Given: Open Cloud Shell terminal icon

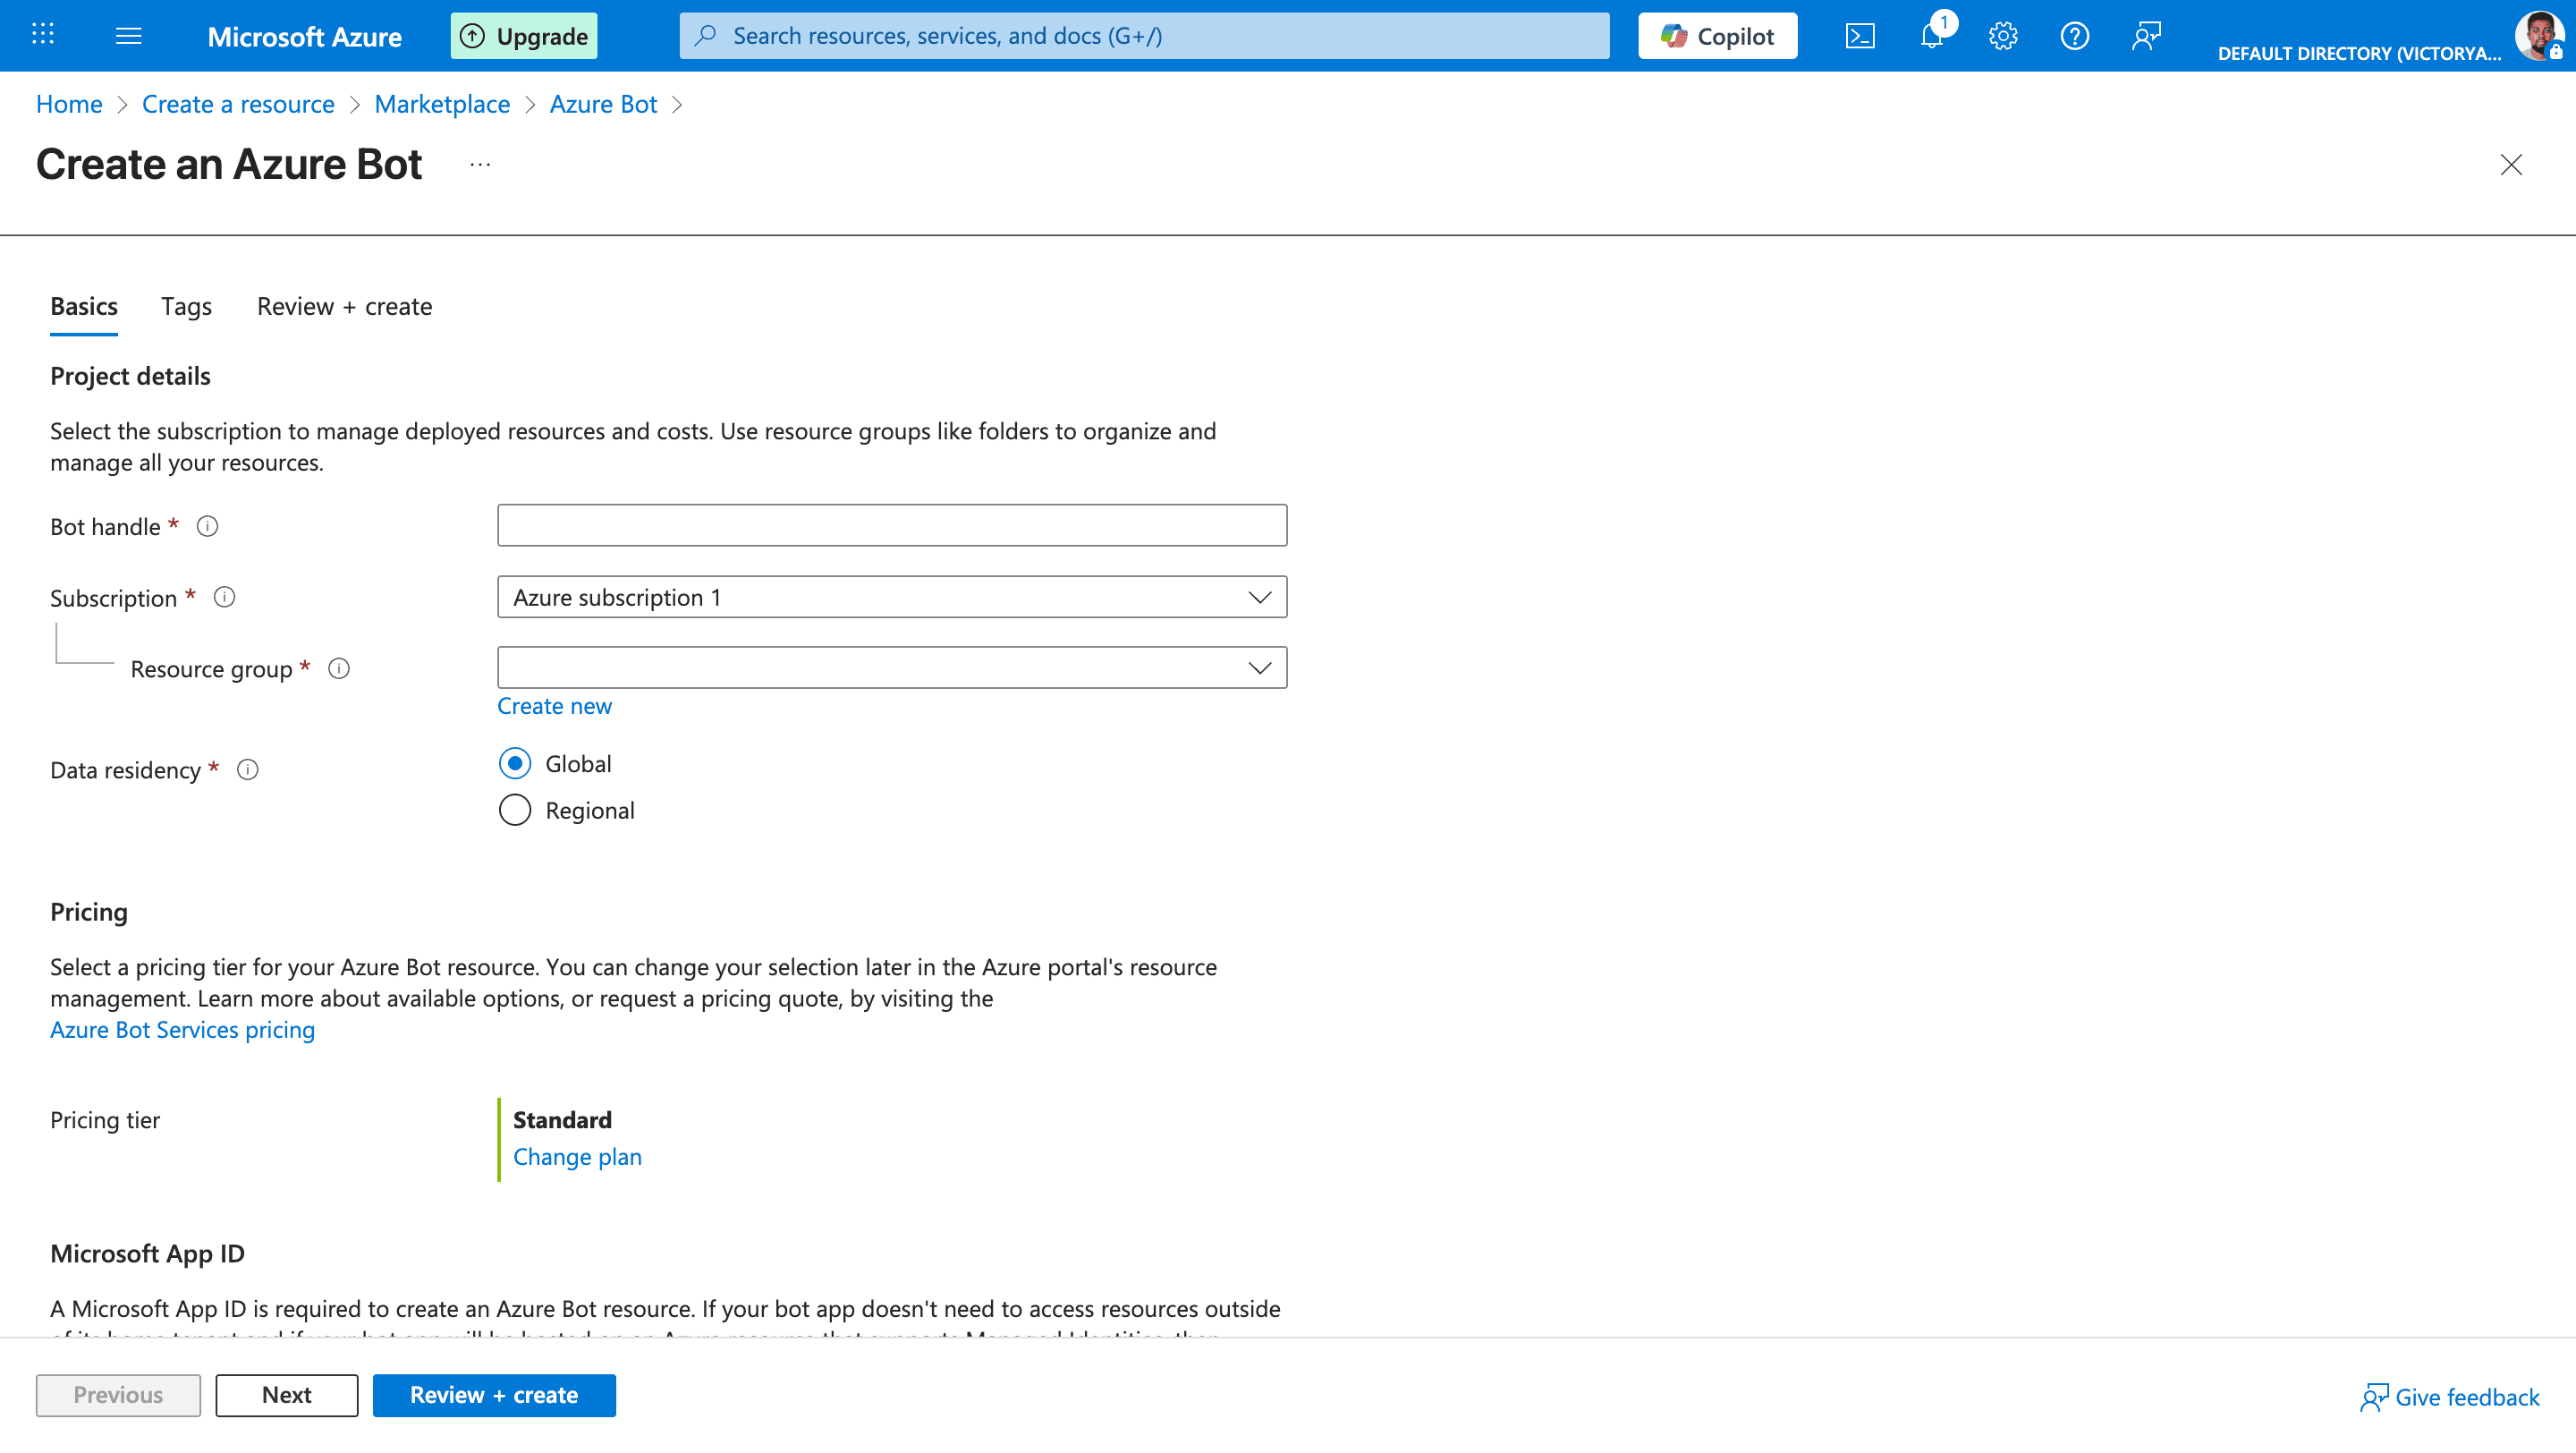Looking at the screenshot, I should (x=1859, y=36).
